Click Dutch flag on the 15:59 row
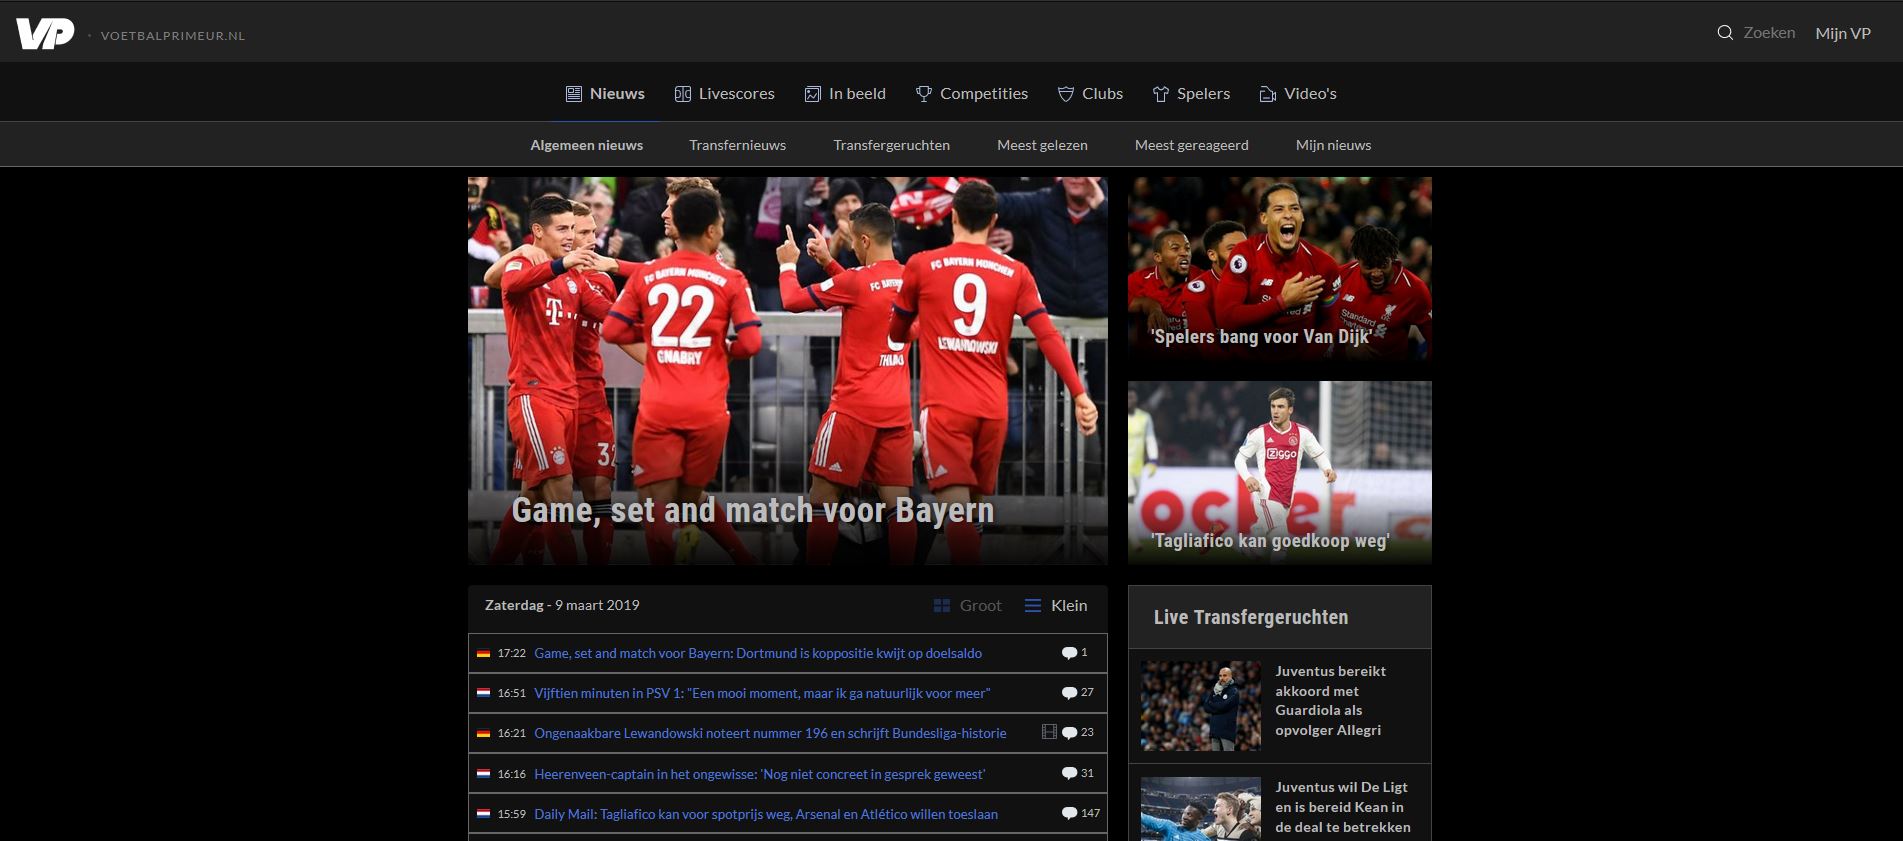 point(484,814)
